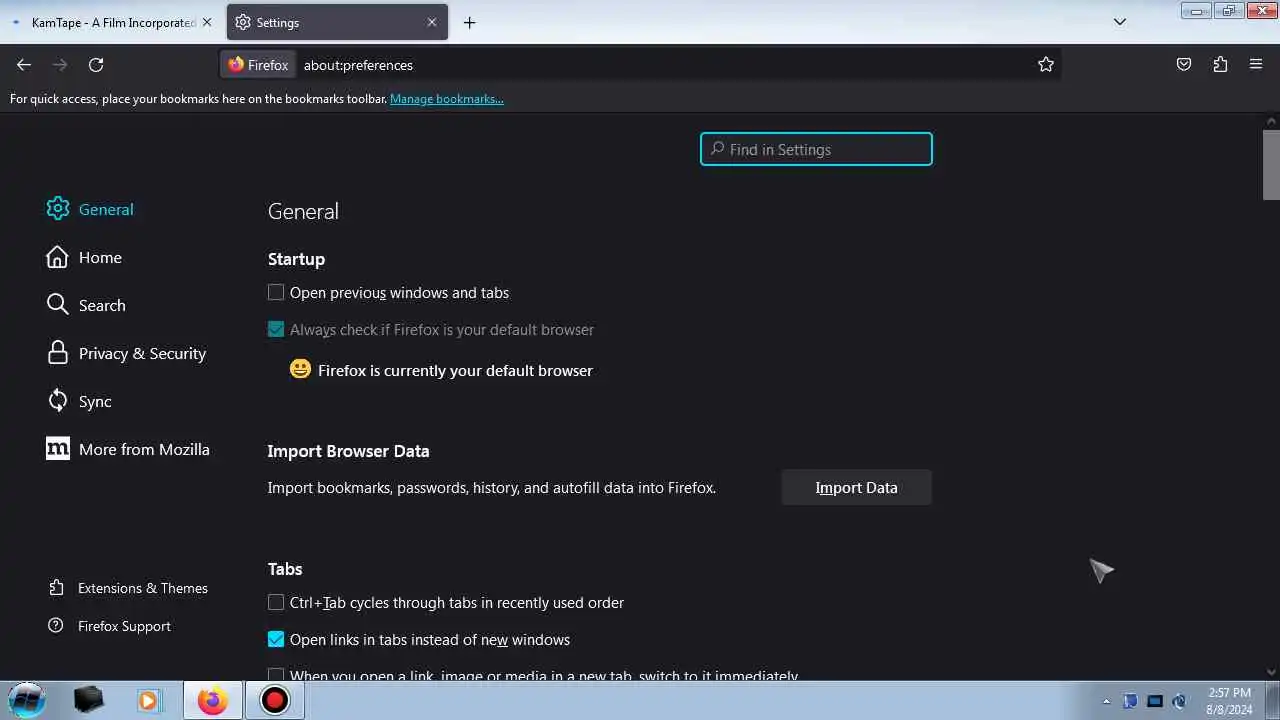Click the padlock icon beside Privacy & Security
Screen dimensions: 1280x720
point(58,353)
